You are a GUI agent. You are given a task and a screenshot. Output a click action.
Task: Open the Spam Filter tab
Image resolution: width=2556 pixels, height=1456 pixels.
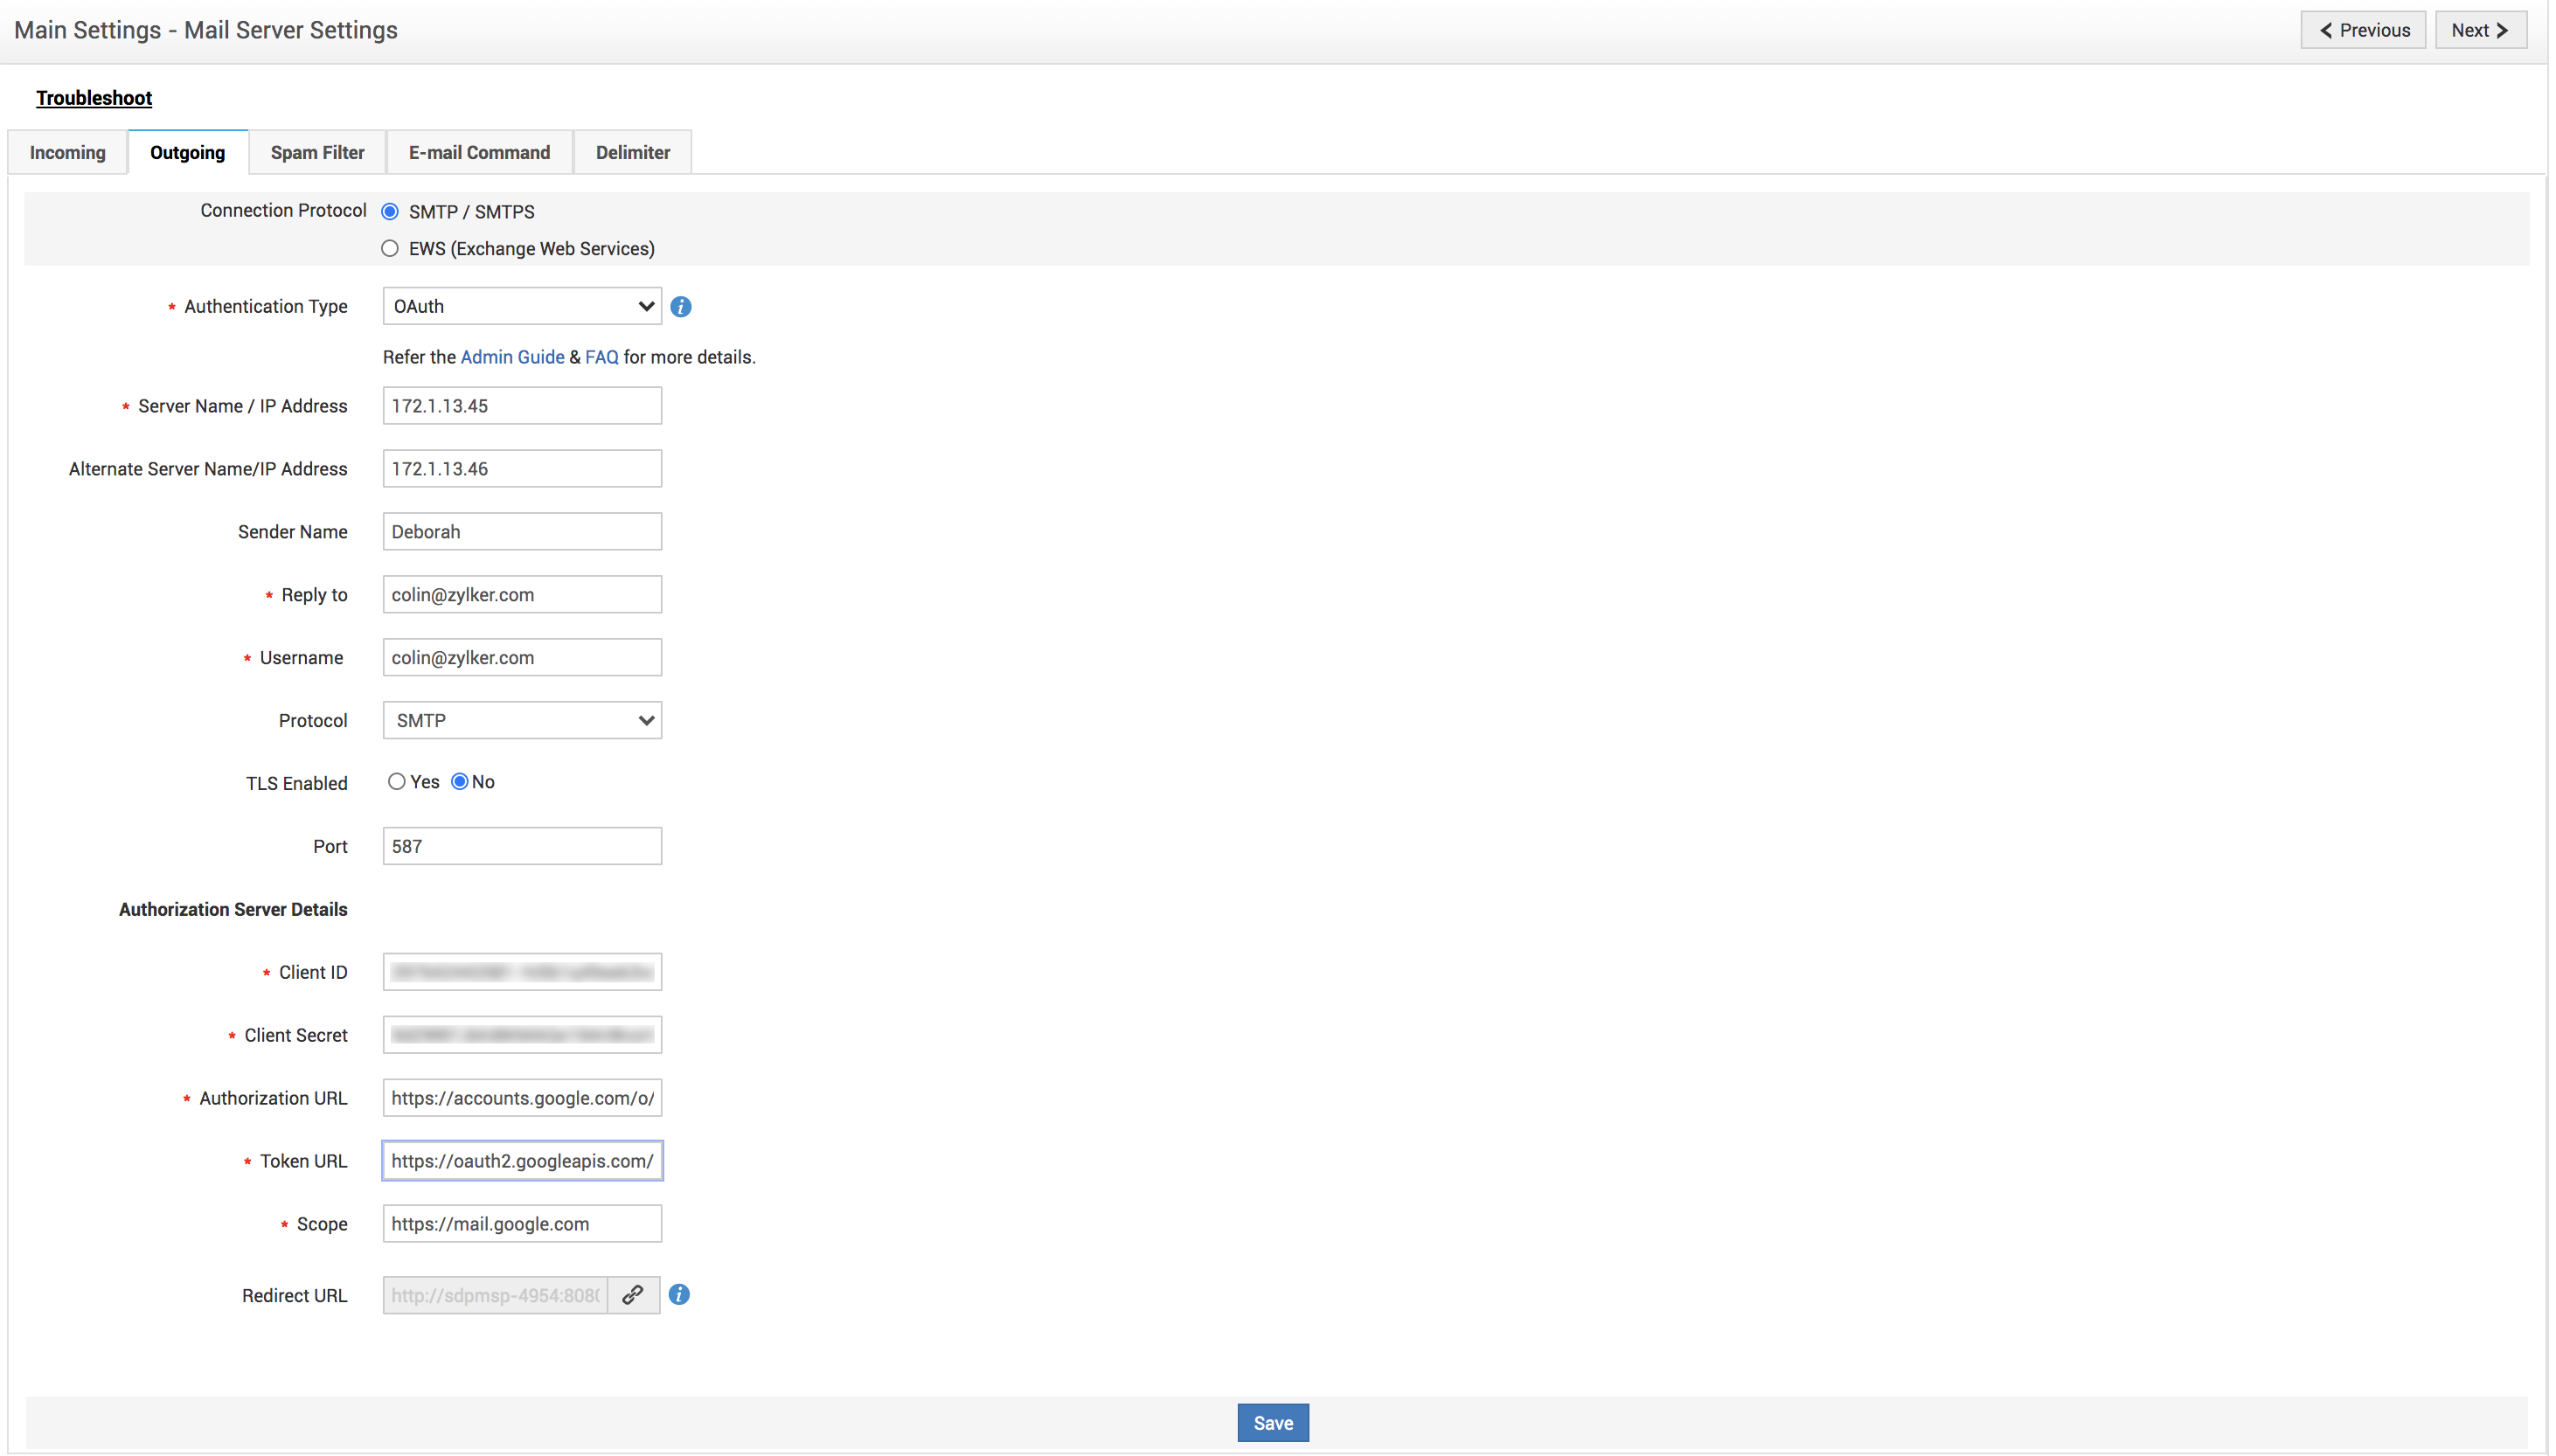pos(317,153)
